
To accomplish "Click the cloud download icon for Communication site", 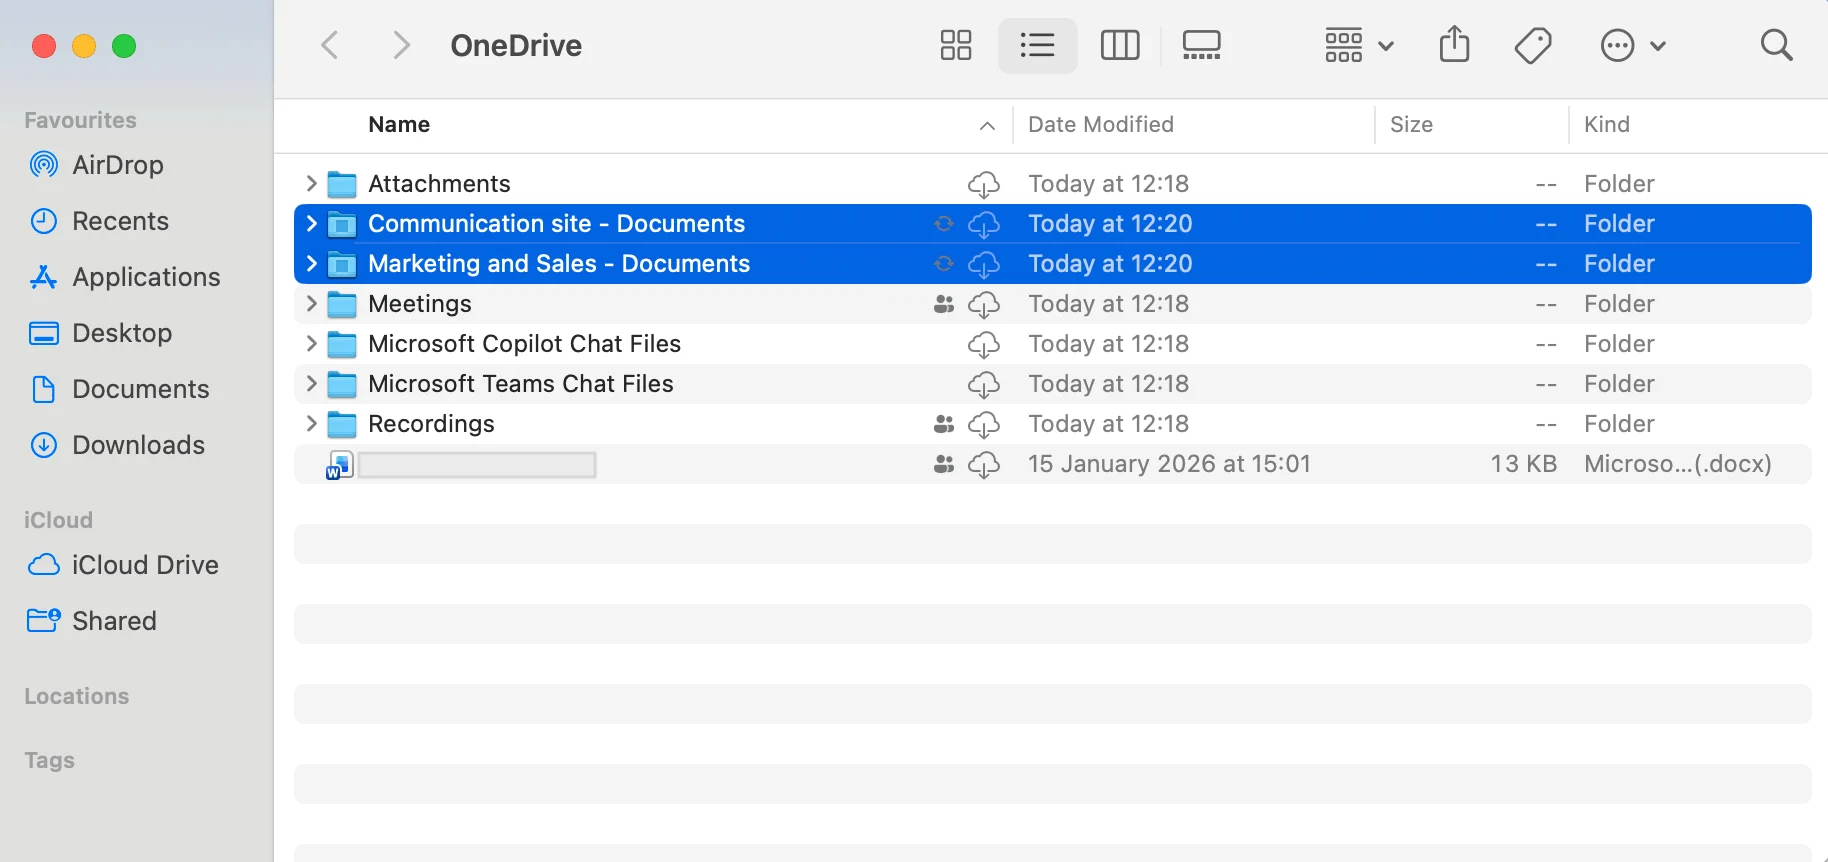I will [x=984, y=224].
